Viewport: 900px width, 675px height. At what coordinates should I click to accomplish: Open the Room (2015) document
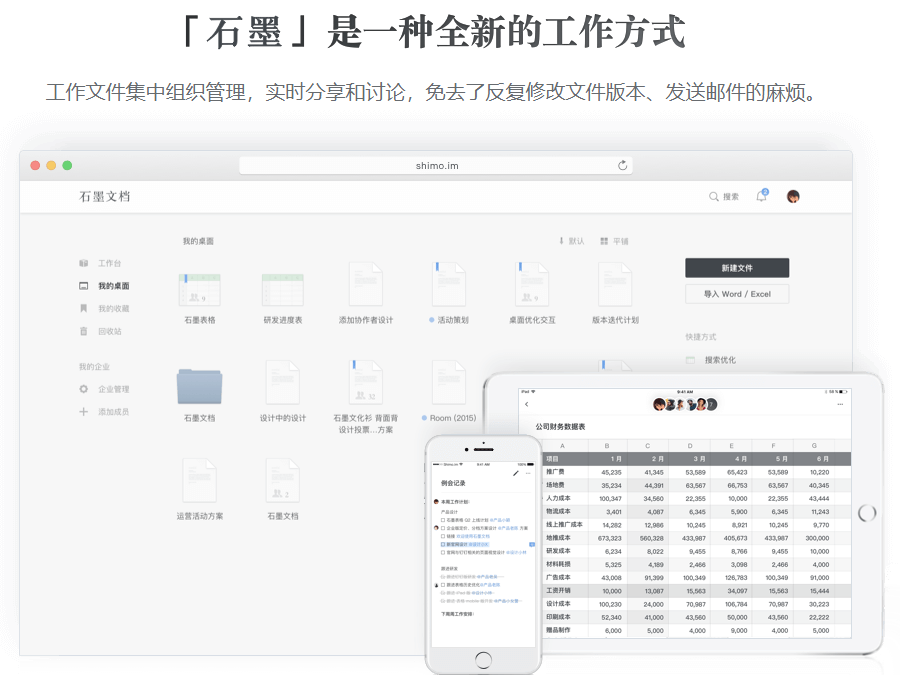[x=449, y=382]
